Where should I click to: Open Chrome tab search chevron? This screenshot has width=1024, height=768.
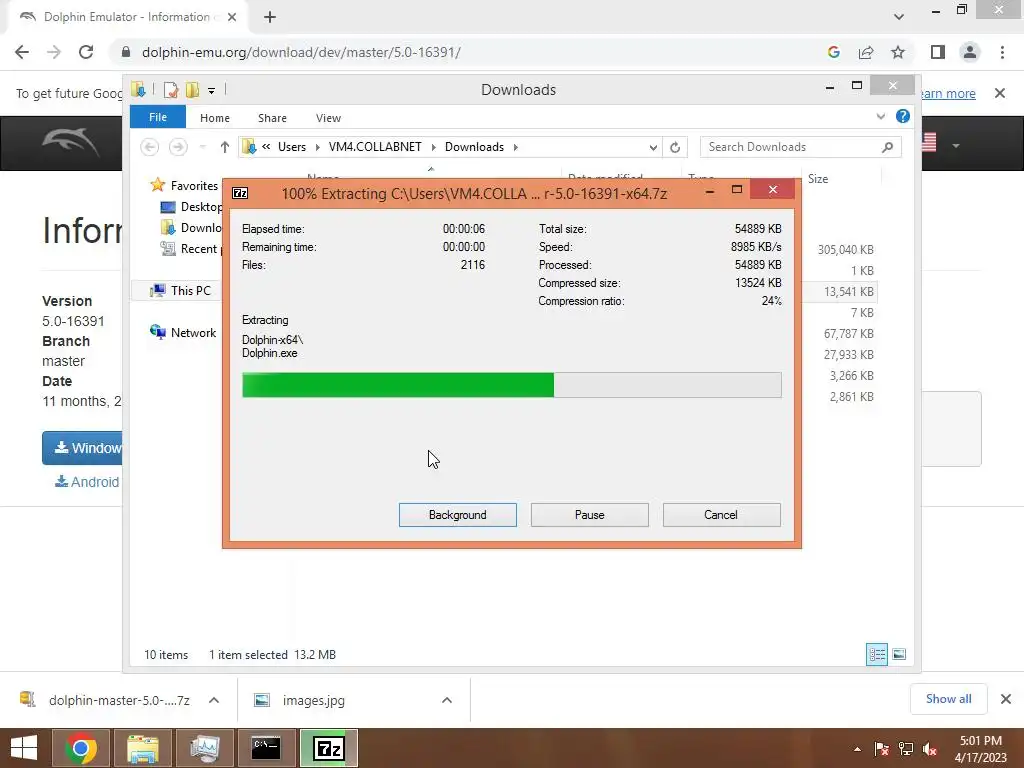(x=899, y=17)
